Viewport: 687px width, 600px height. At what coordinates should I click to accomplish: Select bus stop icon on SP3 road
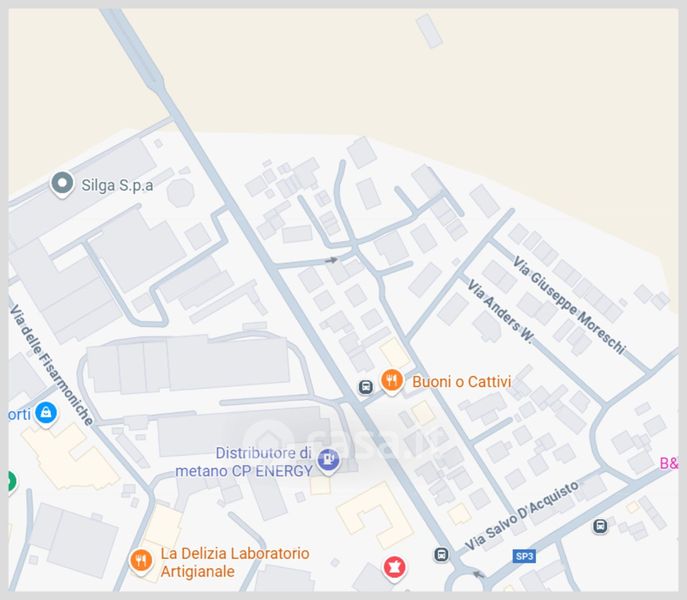(x=600, y=526)
